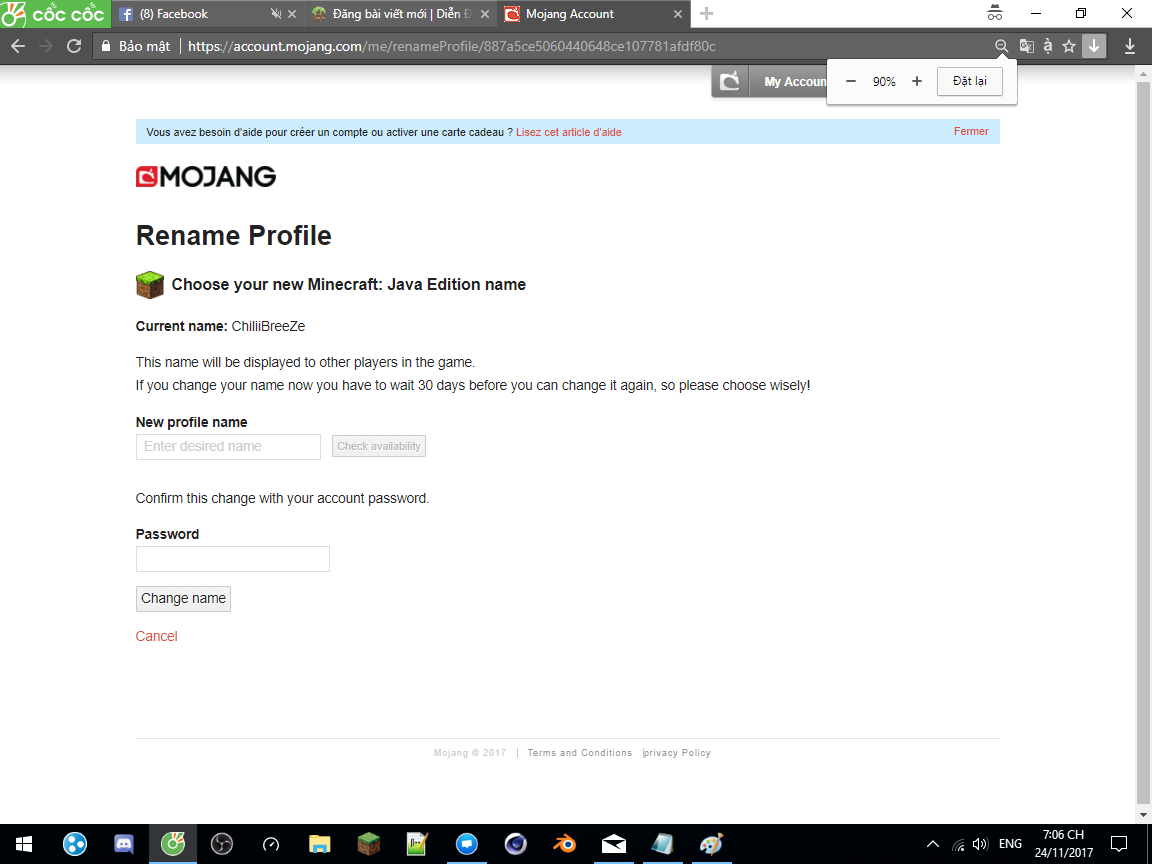Click the page vertical scrollbar down arrow

pos(1142,815)
